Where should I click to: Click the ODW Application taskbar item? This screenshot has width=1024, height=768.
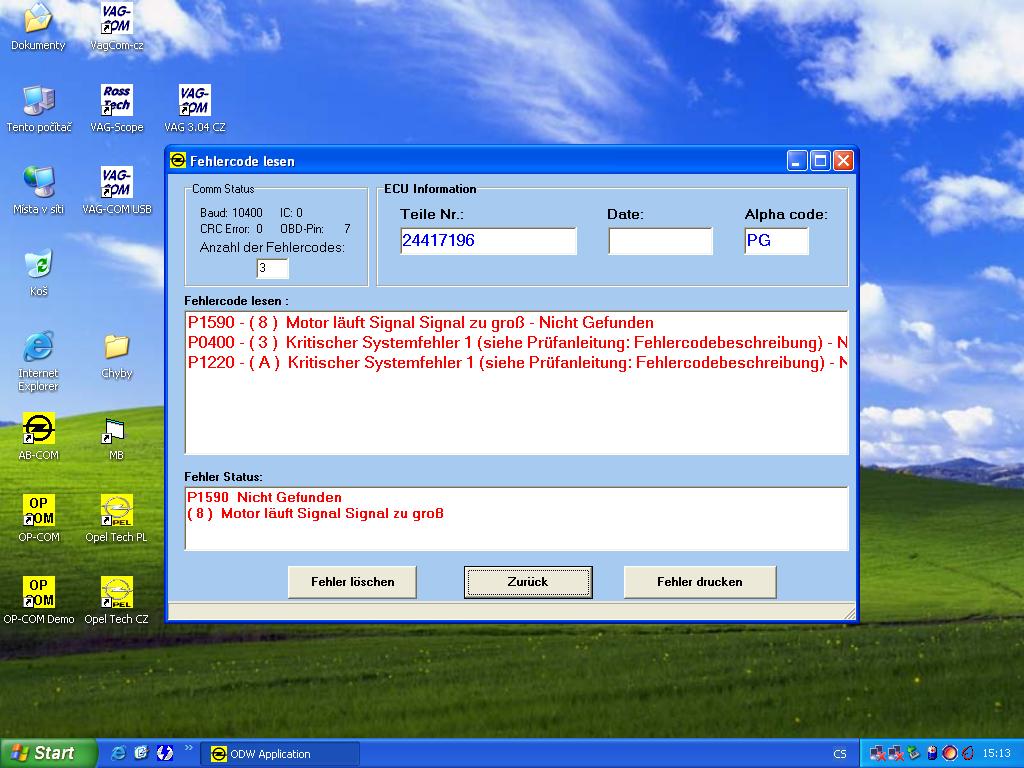pos(280,754)
